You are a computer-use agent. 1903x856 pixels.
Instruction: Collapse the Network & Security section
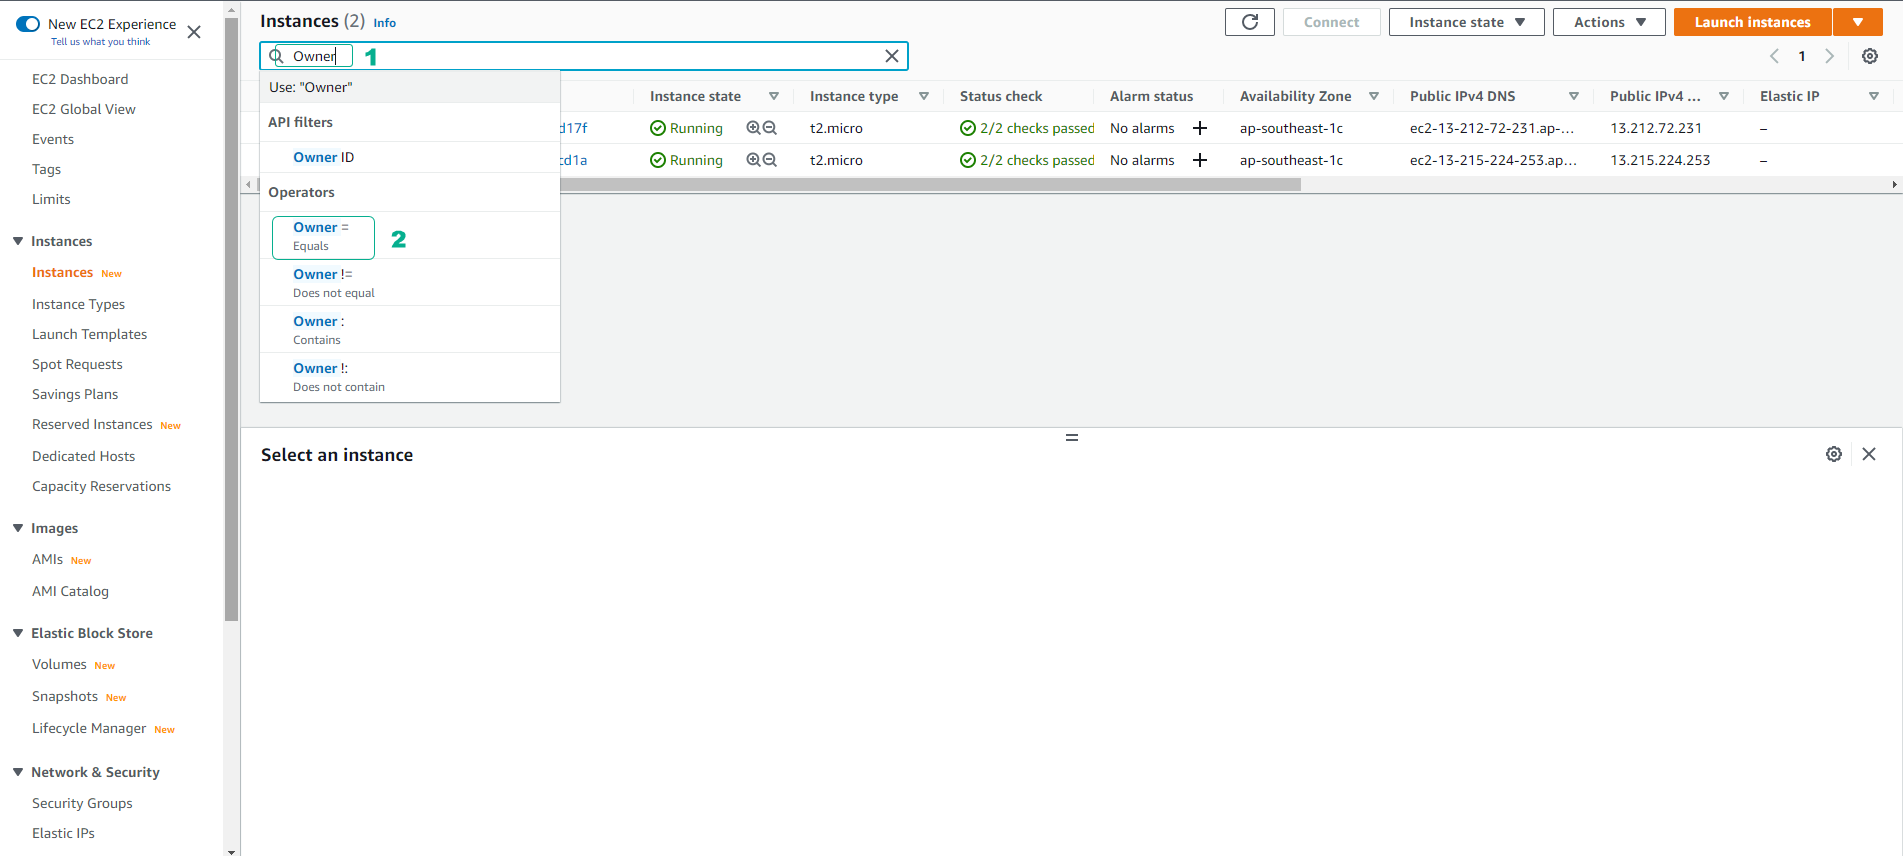coord(18,772)
